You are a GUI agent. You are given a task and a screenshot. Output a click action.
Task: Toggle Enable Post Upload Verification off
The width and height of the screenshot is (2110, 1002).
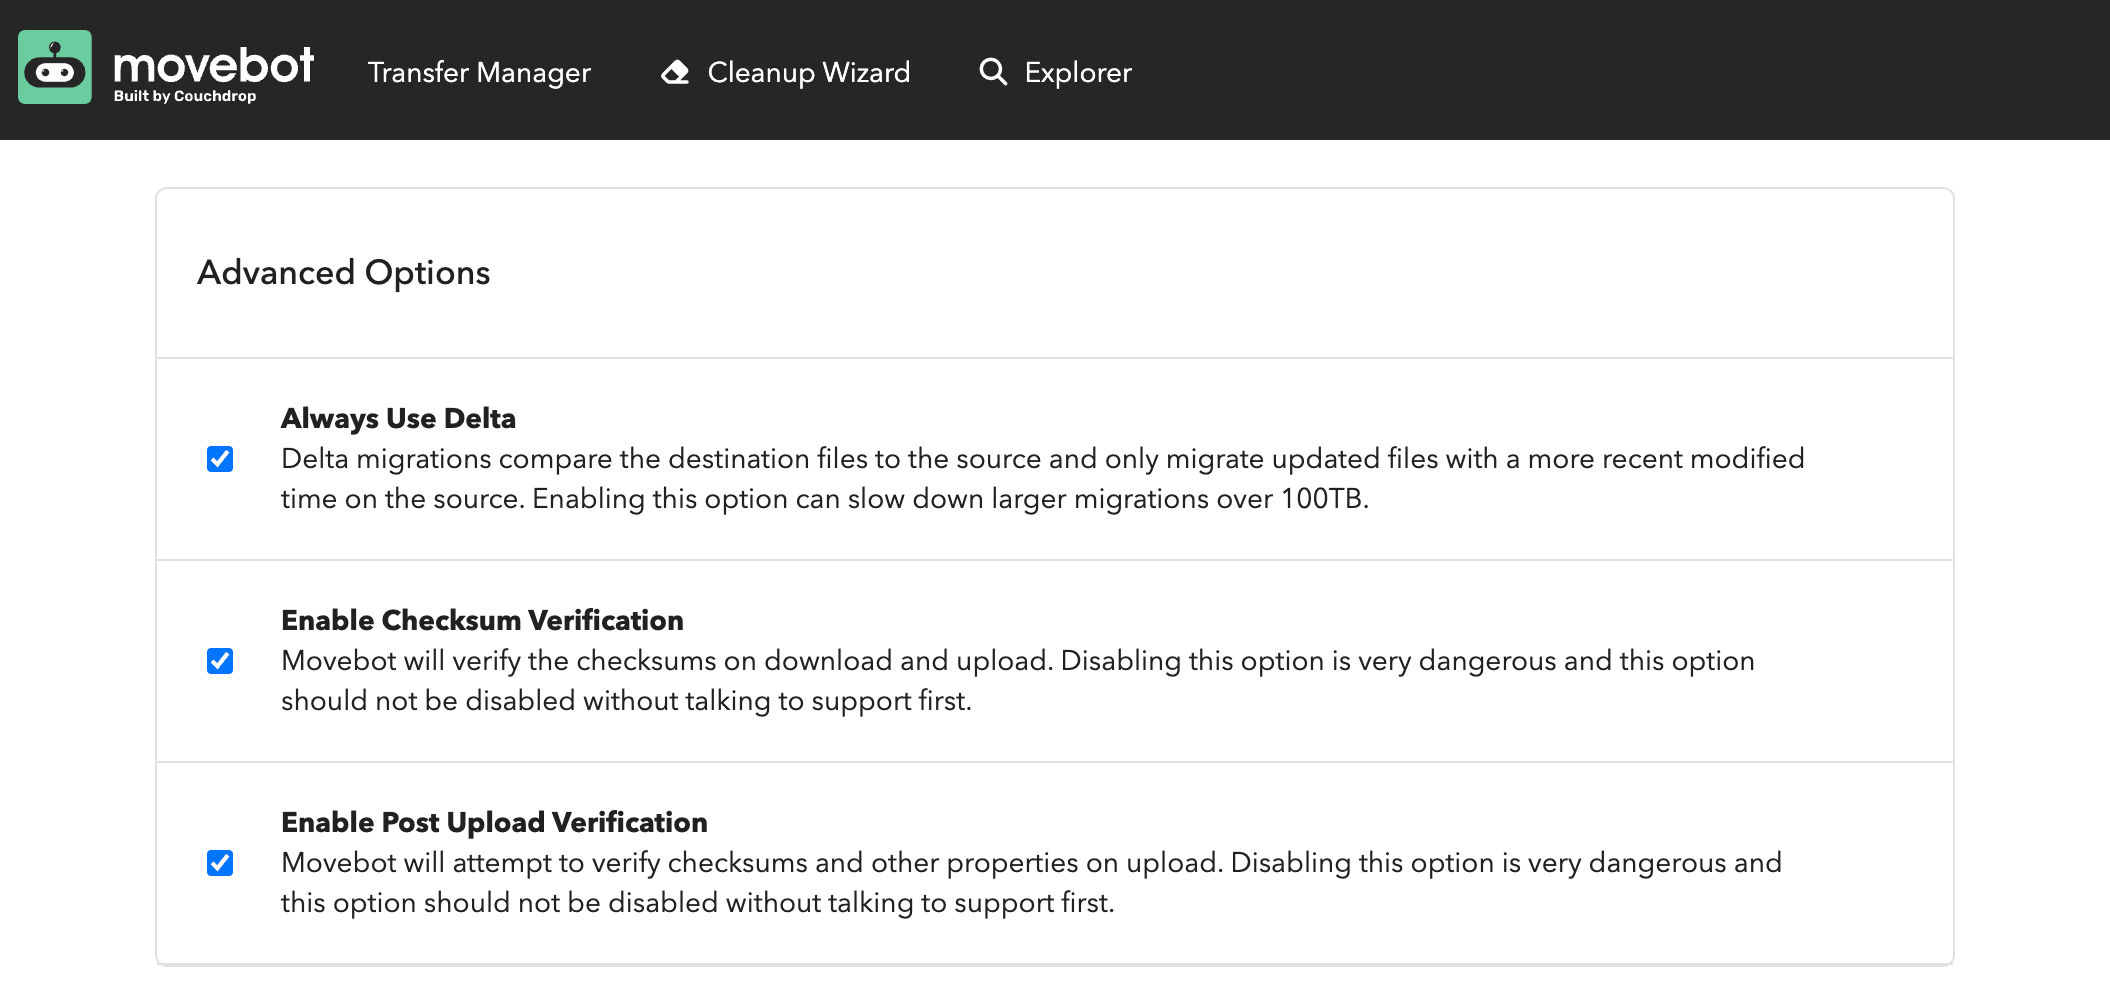click(219, 861)
